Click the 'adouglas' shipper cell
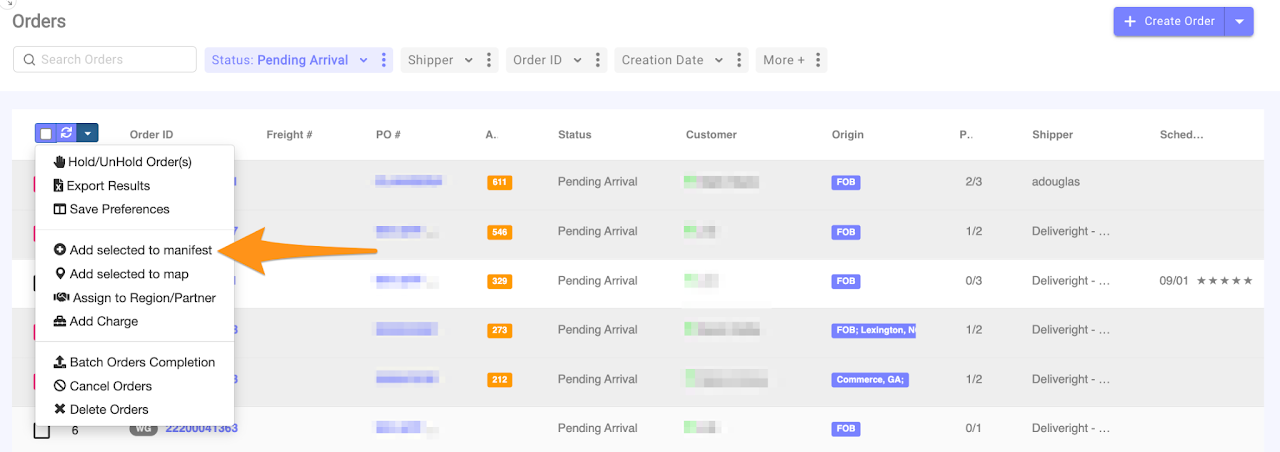The height and width of the screenshot is (452, 1280). click(x=1055, y=182)
